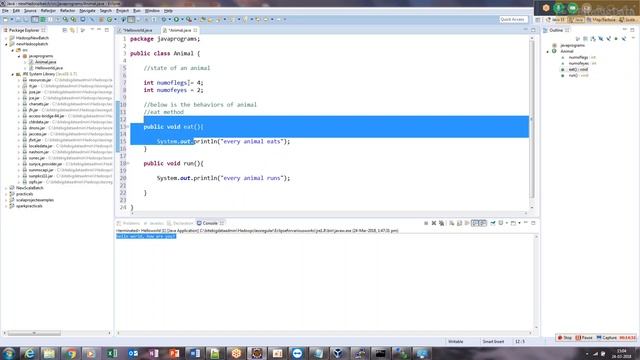
Task: Expand the NewScalaBatch project
Action: pos(6,188)
